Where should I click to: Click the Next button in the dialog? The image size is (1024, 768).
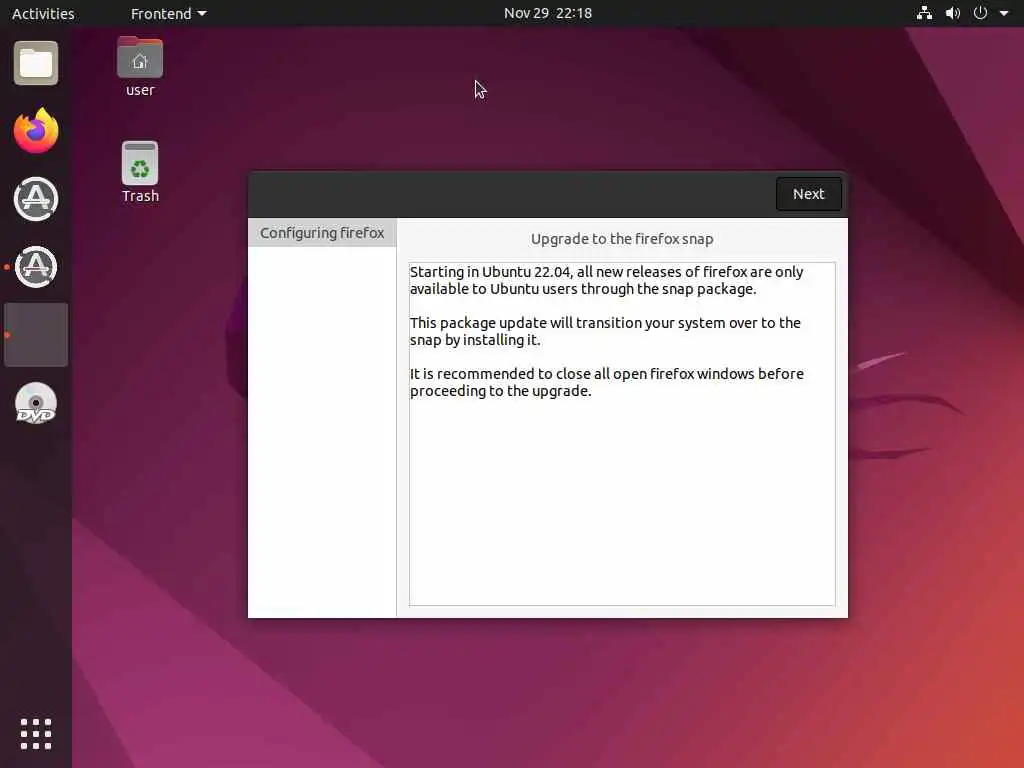click(x=808, y=194)
